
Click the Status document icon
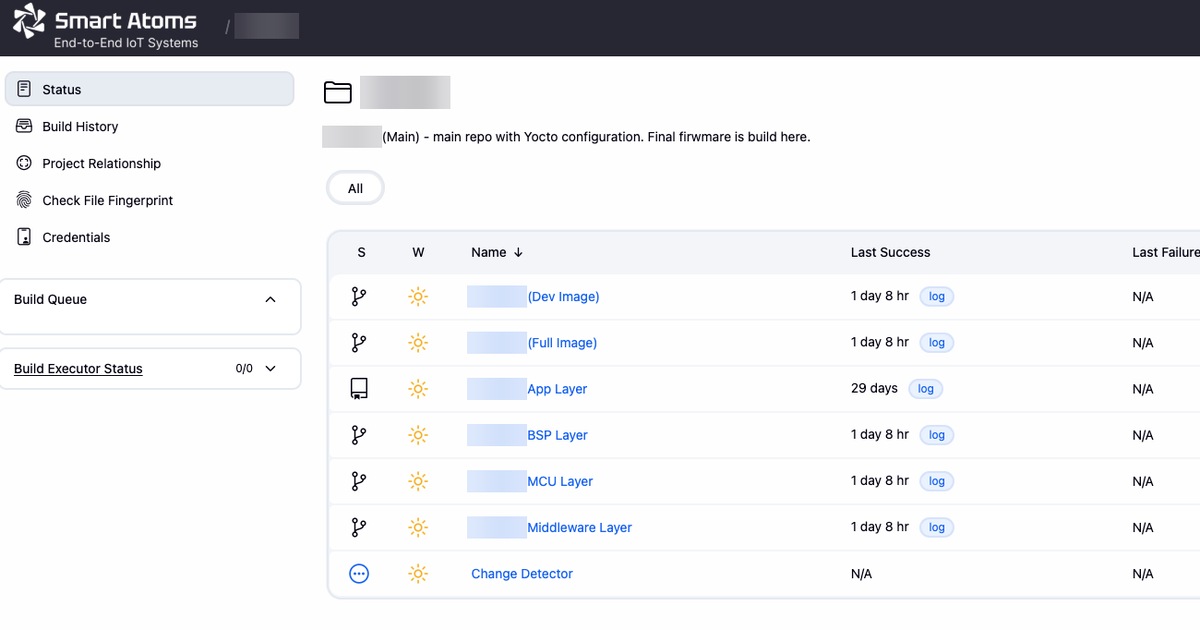(24, 89)
